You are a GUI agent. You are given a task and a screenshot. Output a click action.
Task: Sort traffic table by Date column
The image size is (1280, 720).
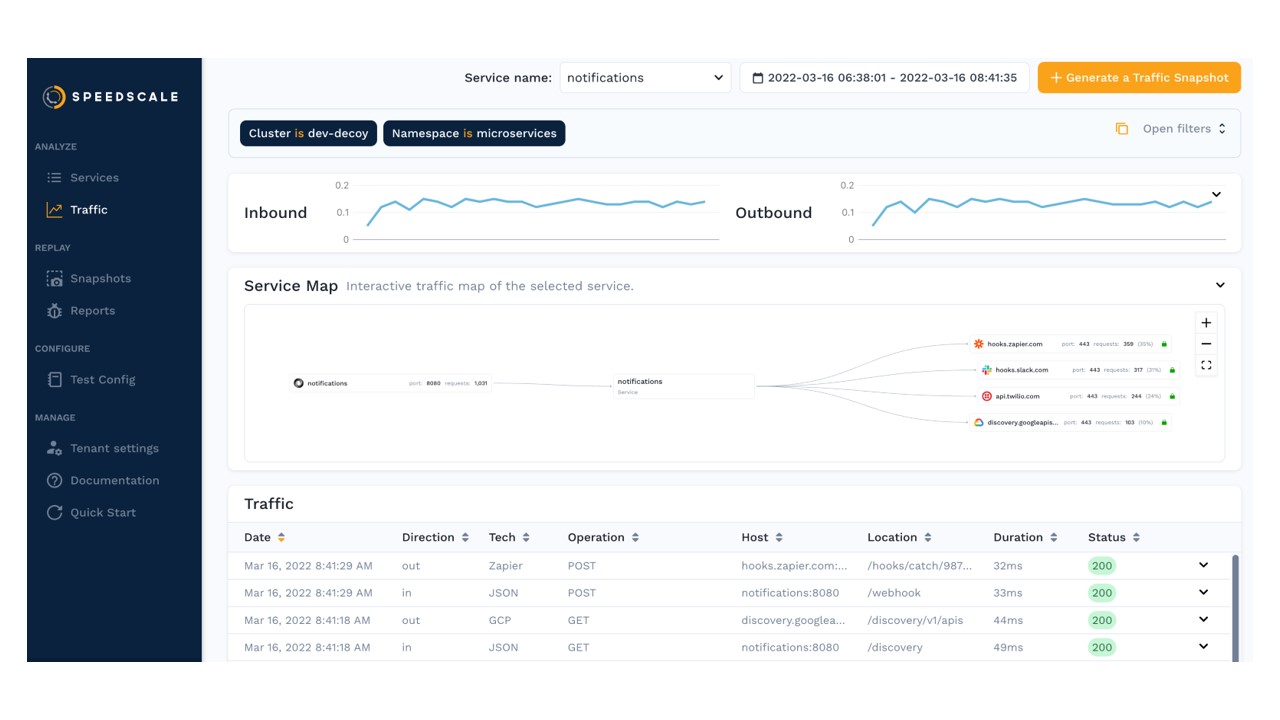(x=281, y=538)
